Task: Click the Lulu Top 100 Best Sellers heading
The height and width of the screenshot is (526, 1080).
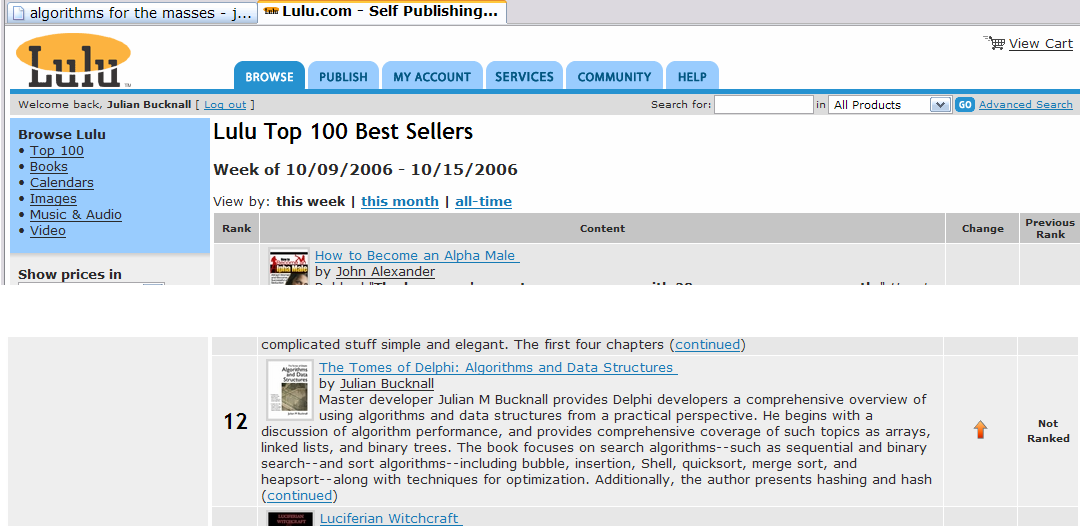Action: (x=343, y=131)
